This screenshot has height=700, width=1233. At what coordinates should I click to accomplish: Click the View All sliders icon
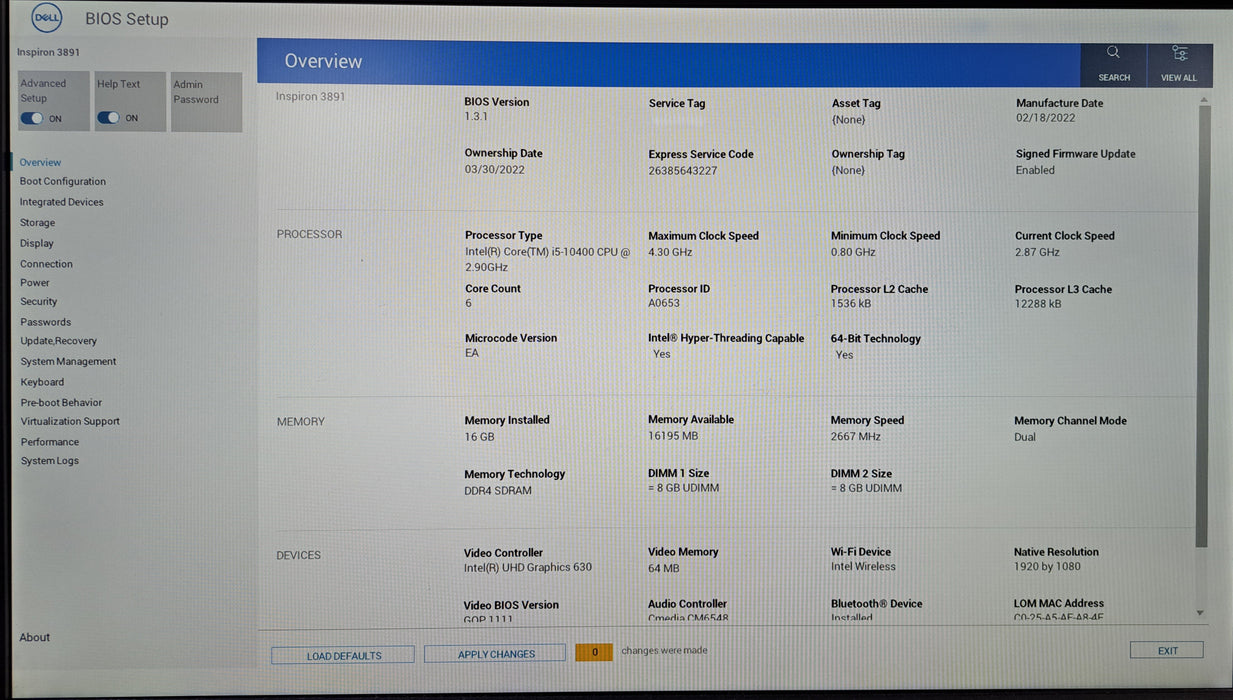[x=1180, y=53]
